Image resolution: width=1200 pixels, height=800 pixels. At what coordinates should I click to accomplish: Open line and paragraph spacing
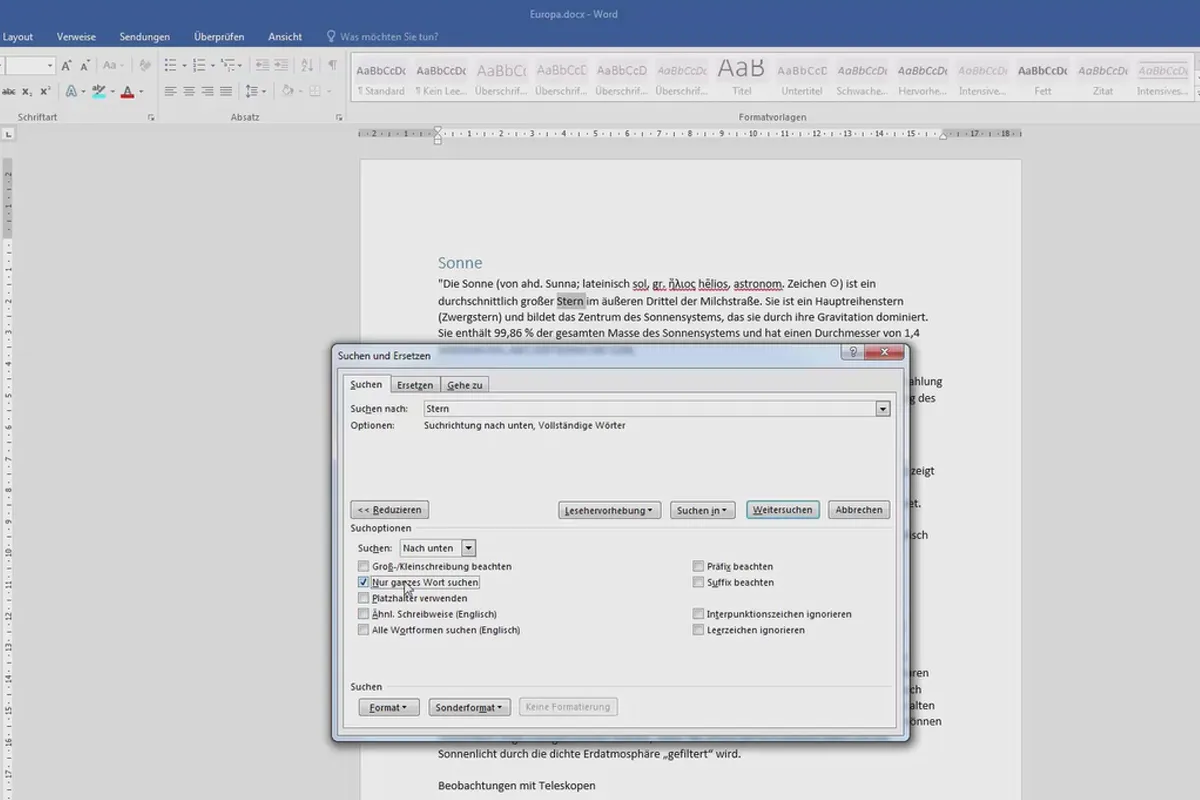pyautogui.click(x=252, y=92)
